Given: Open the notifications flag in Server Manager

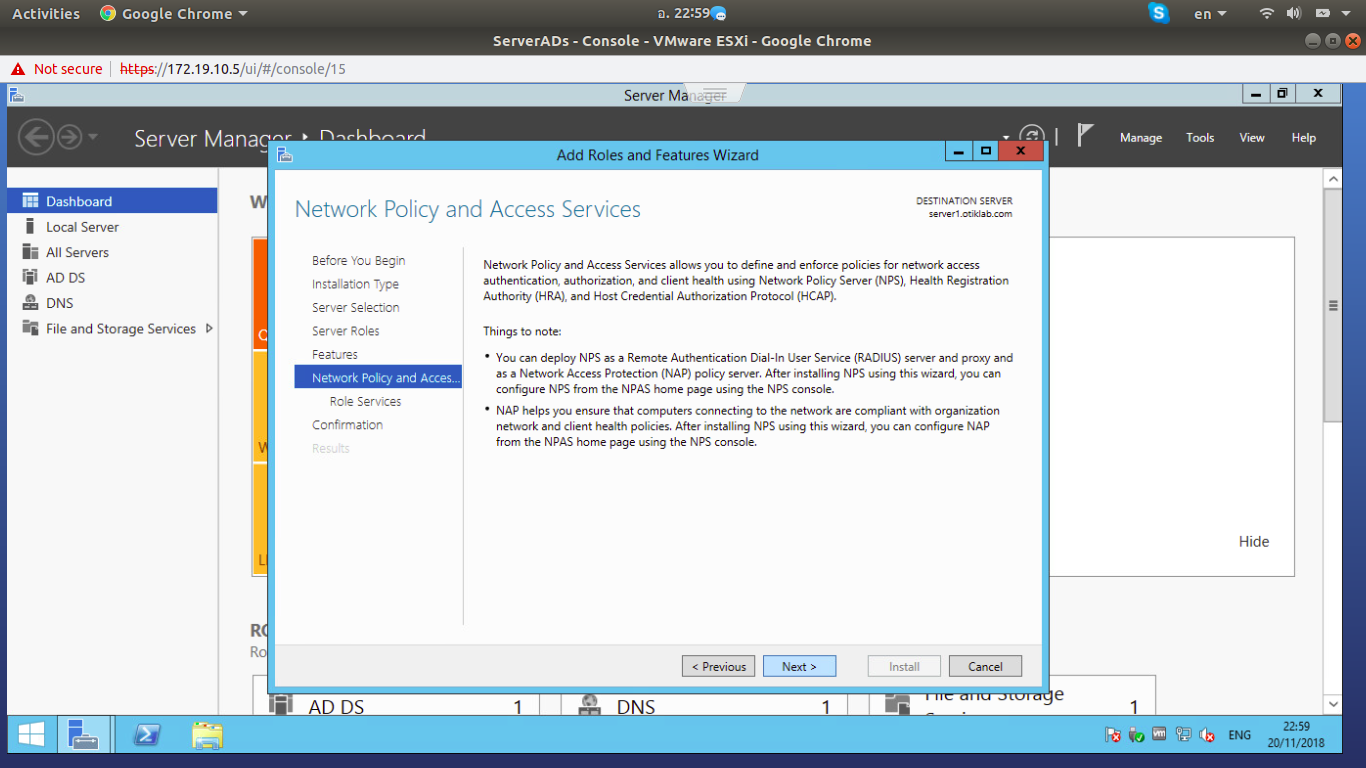Looking at the screenshot, I should (1085, 135).
